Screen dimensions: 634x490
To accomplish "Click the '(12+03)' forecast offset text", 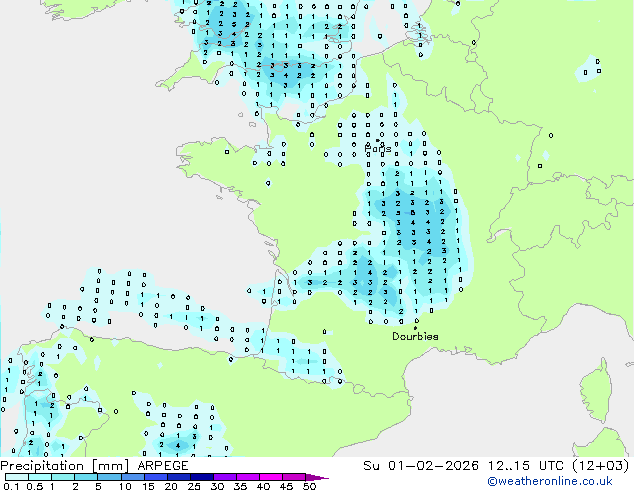I will pyautogui.click(x=601, y=466).
